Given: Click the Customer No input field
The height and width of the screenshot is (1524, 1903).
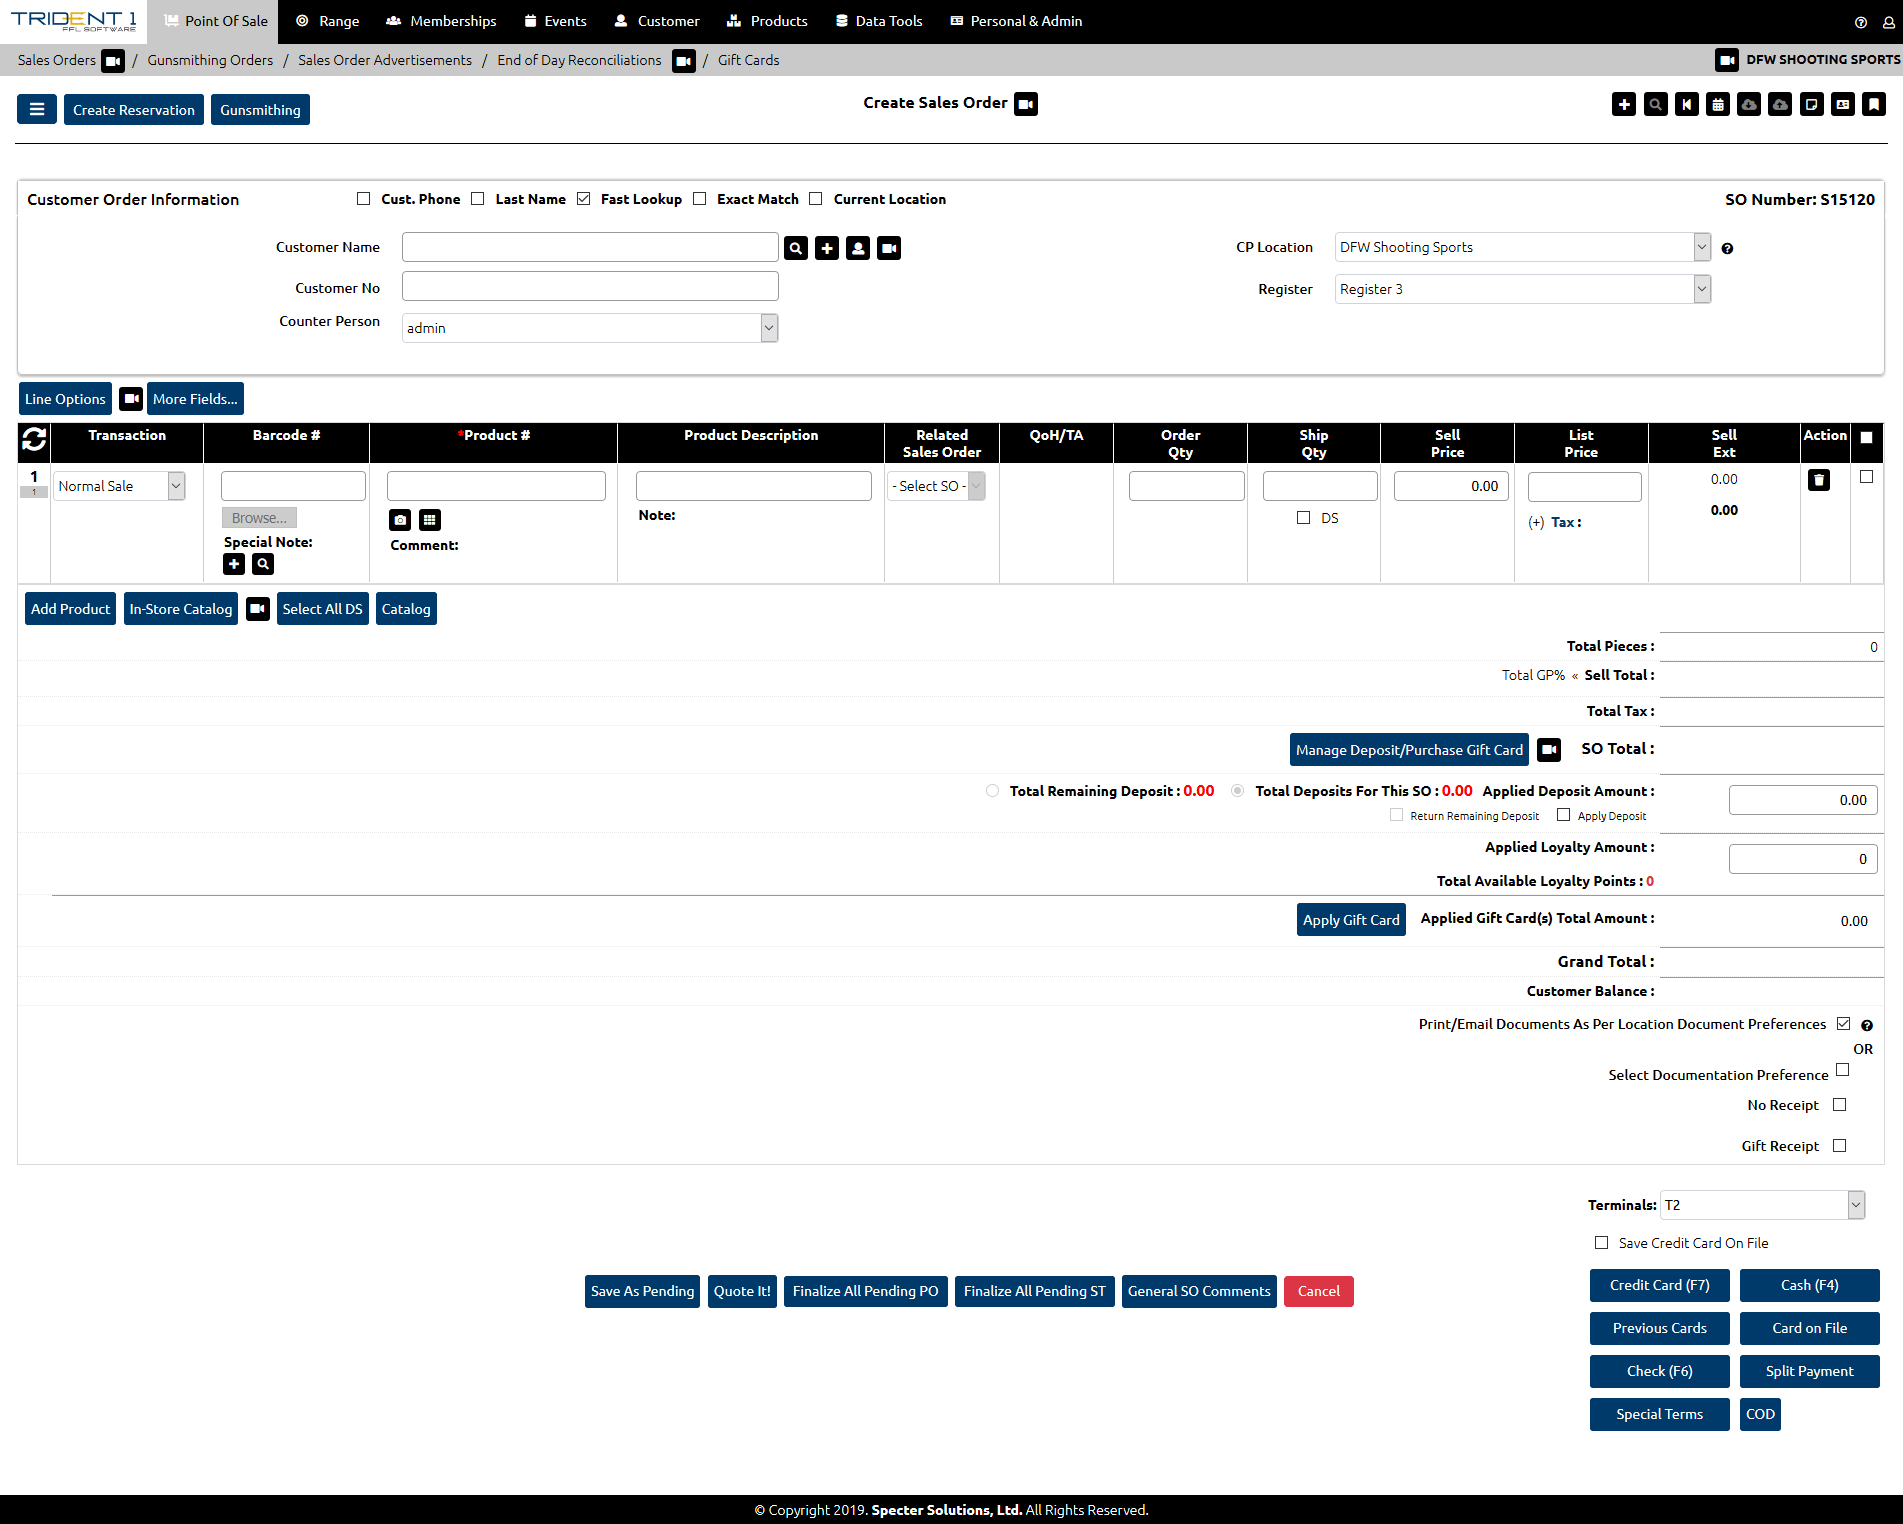Looking at the screenshot, I should pos(590,287).
